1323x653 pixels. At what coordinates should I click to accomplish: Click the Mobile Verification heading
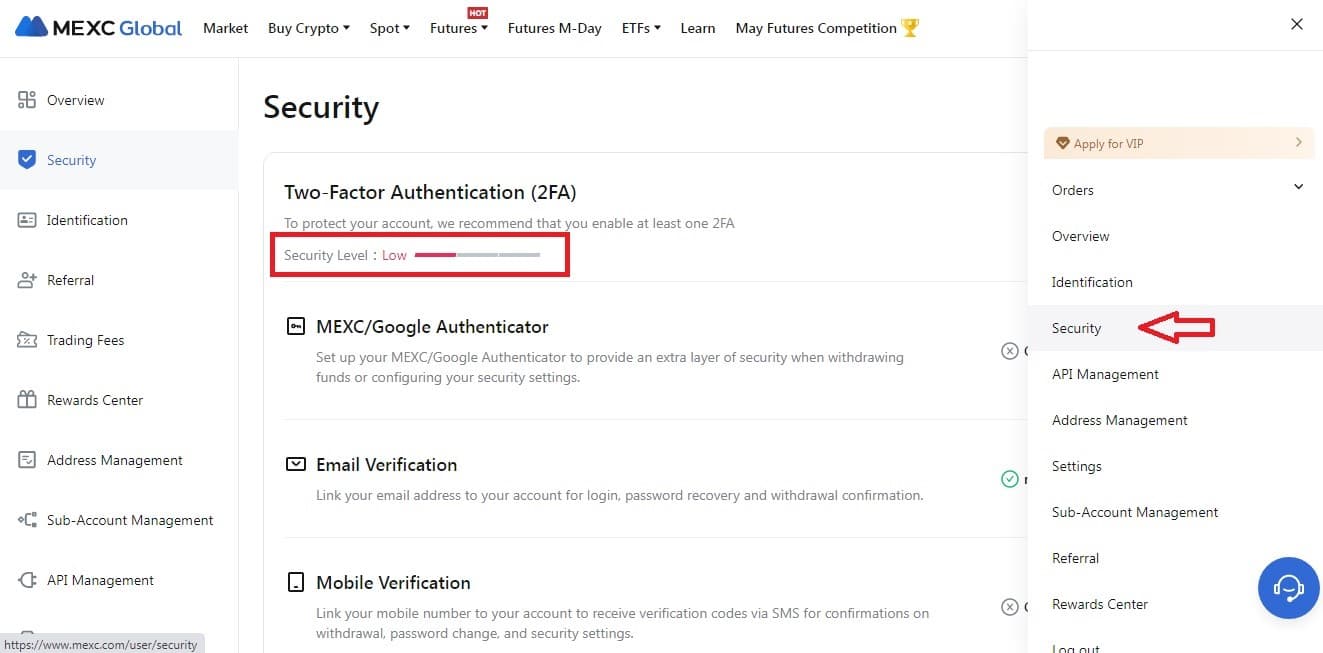pos(393,583)
